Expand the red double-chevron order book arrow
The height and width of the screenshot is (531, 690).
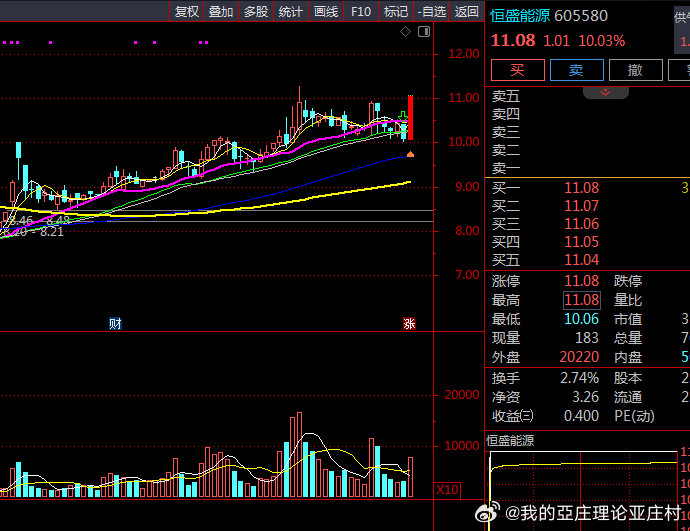point(604,92)
